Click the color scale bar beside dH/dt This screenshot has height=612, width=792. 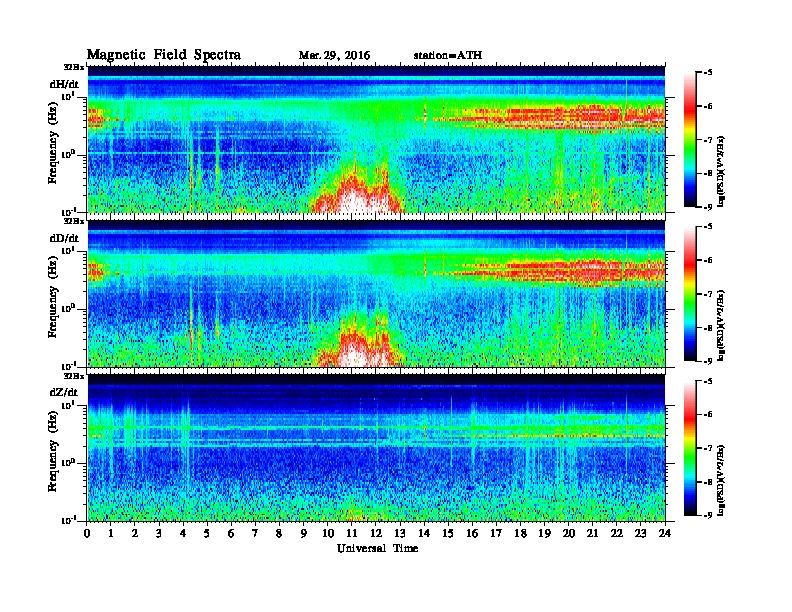click(690, 140)
